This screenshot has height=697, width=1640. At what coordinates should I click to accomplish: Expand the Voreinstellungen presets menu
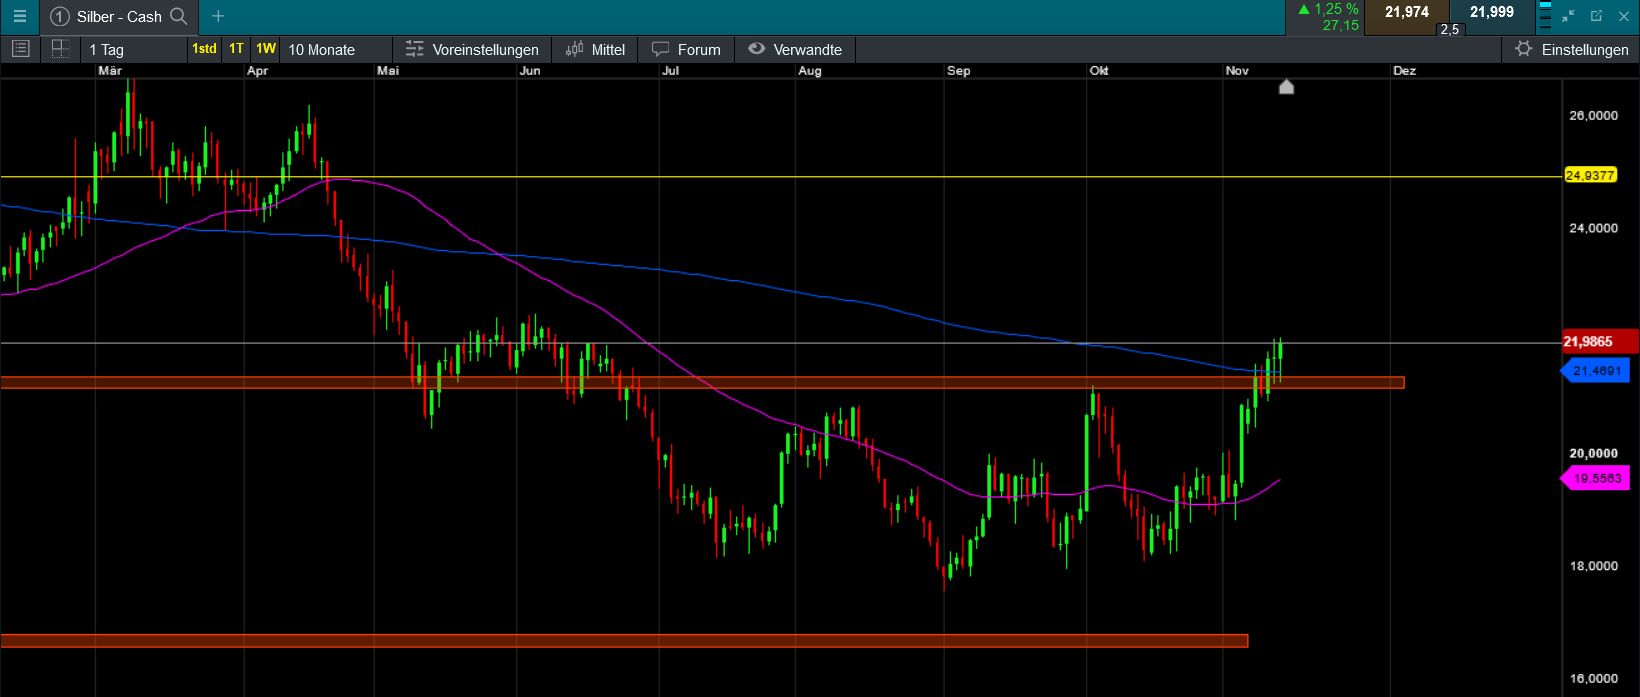click(472, 49)
